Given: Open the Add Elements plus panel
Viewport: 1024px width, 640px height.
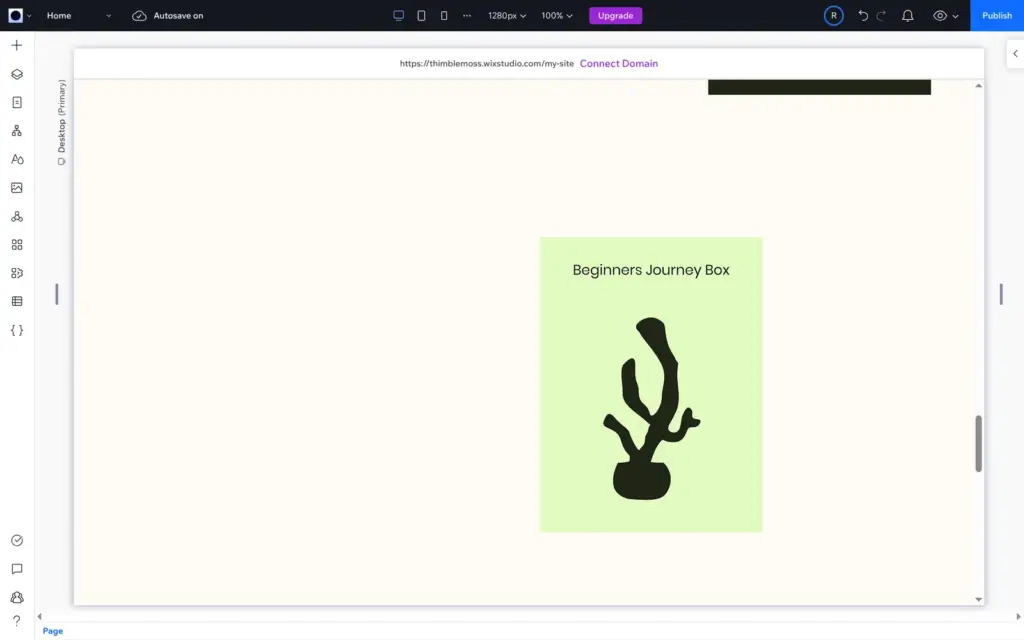Looking at the screenshot, I should click(x=17, y=45).
